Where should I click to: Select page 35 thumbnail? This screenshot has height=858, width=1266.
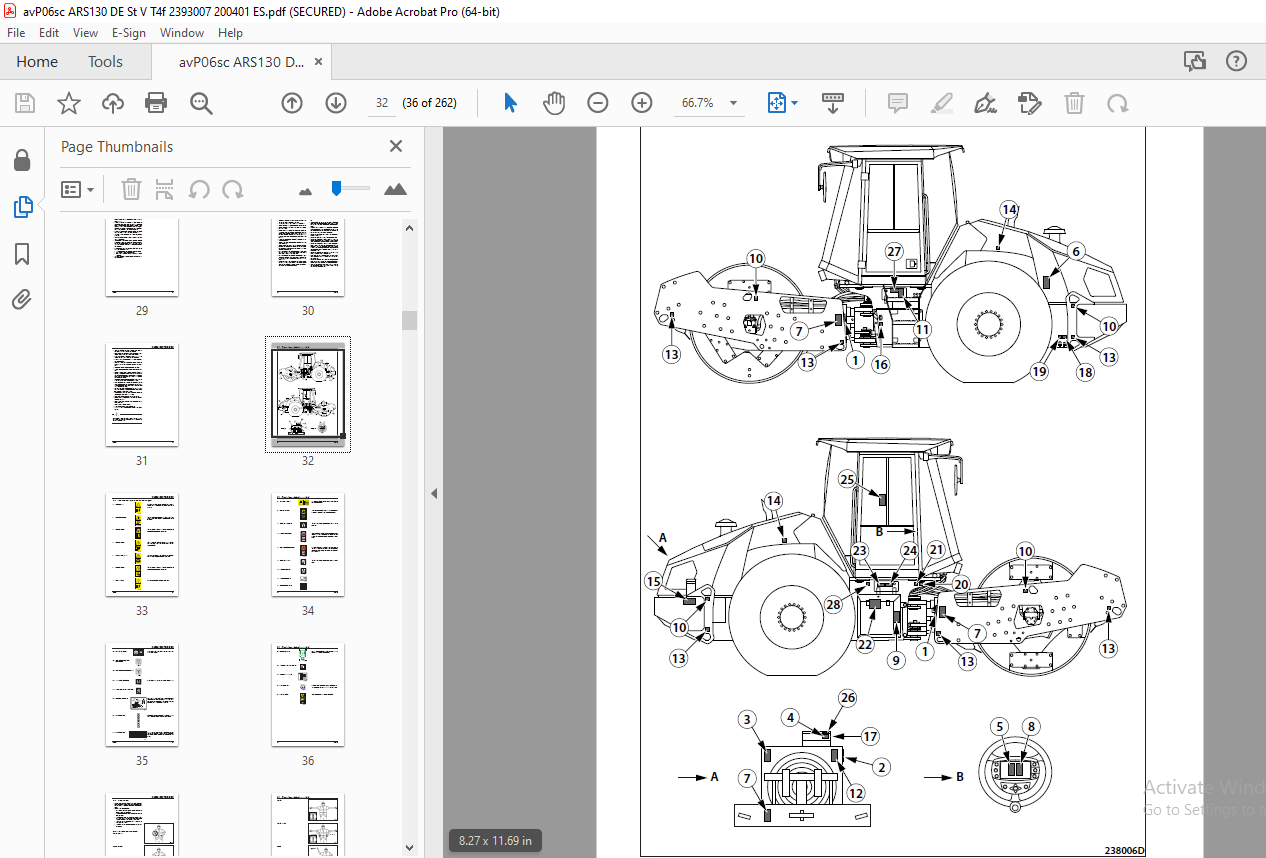coord(142,694)
